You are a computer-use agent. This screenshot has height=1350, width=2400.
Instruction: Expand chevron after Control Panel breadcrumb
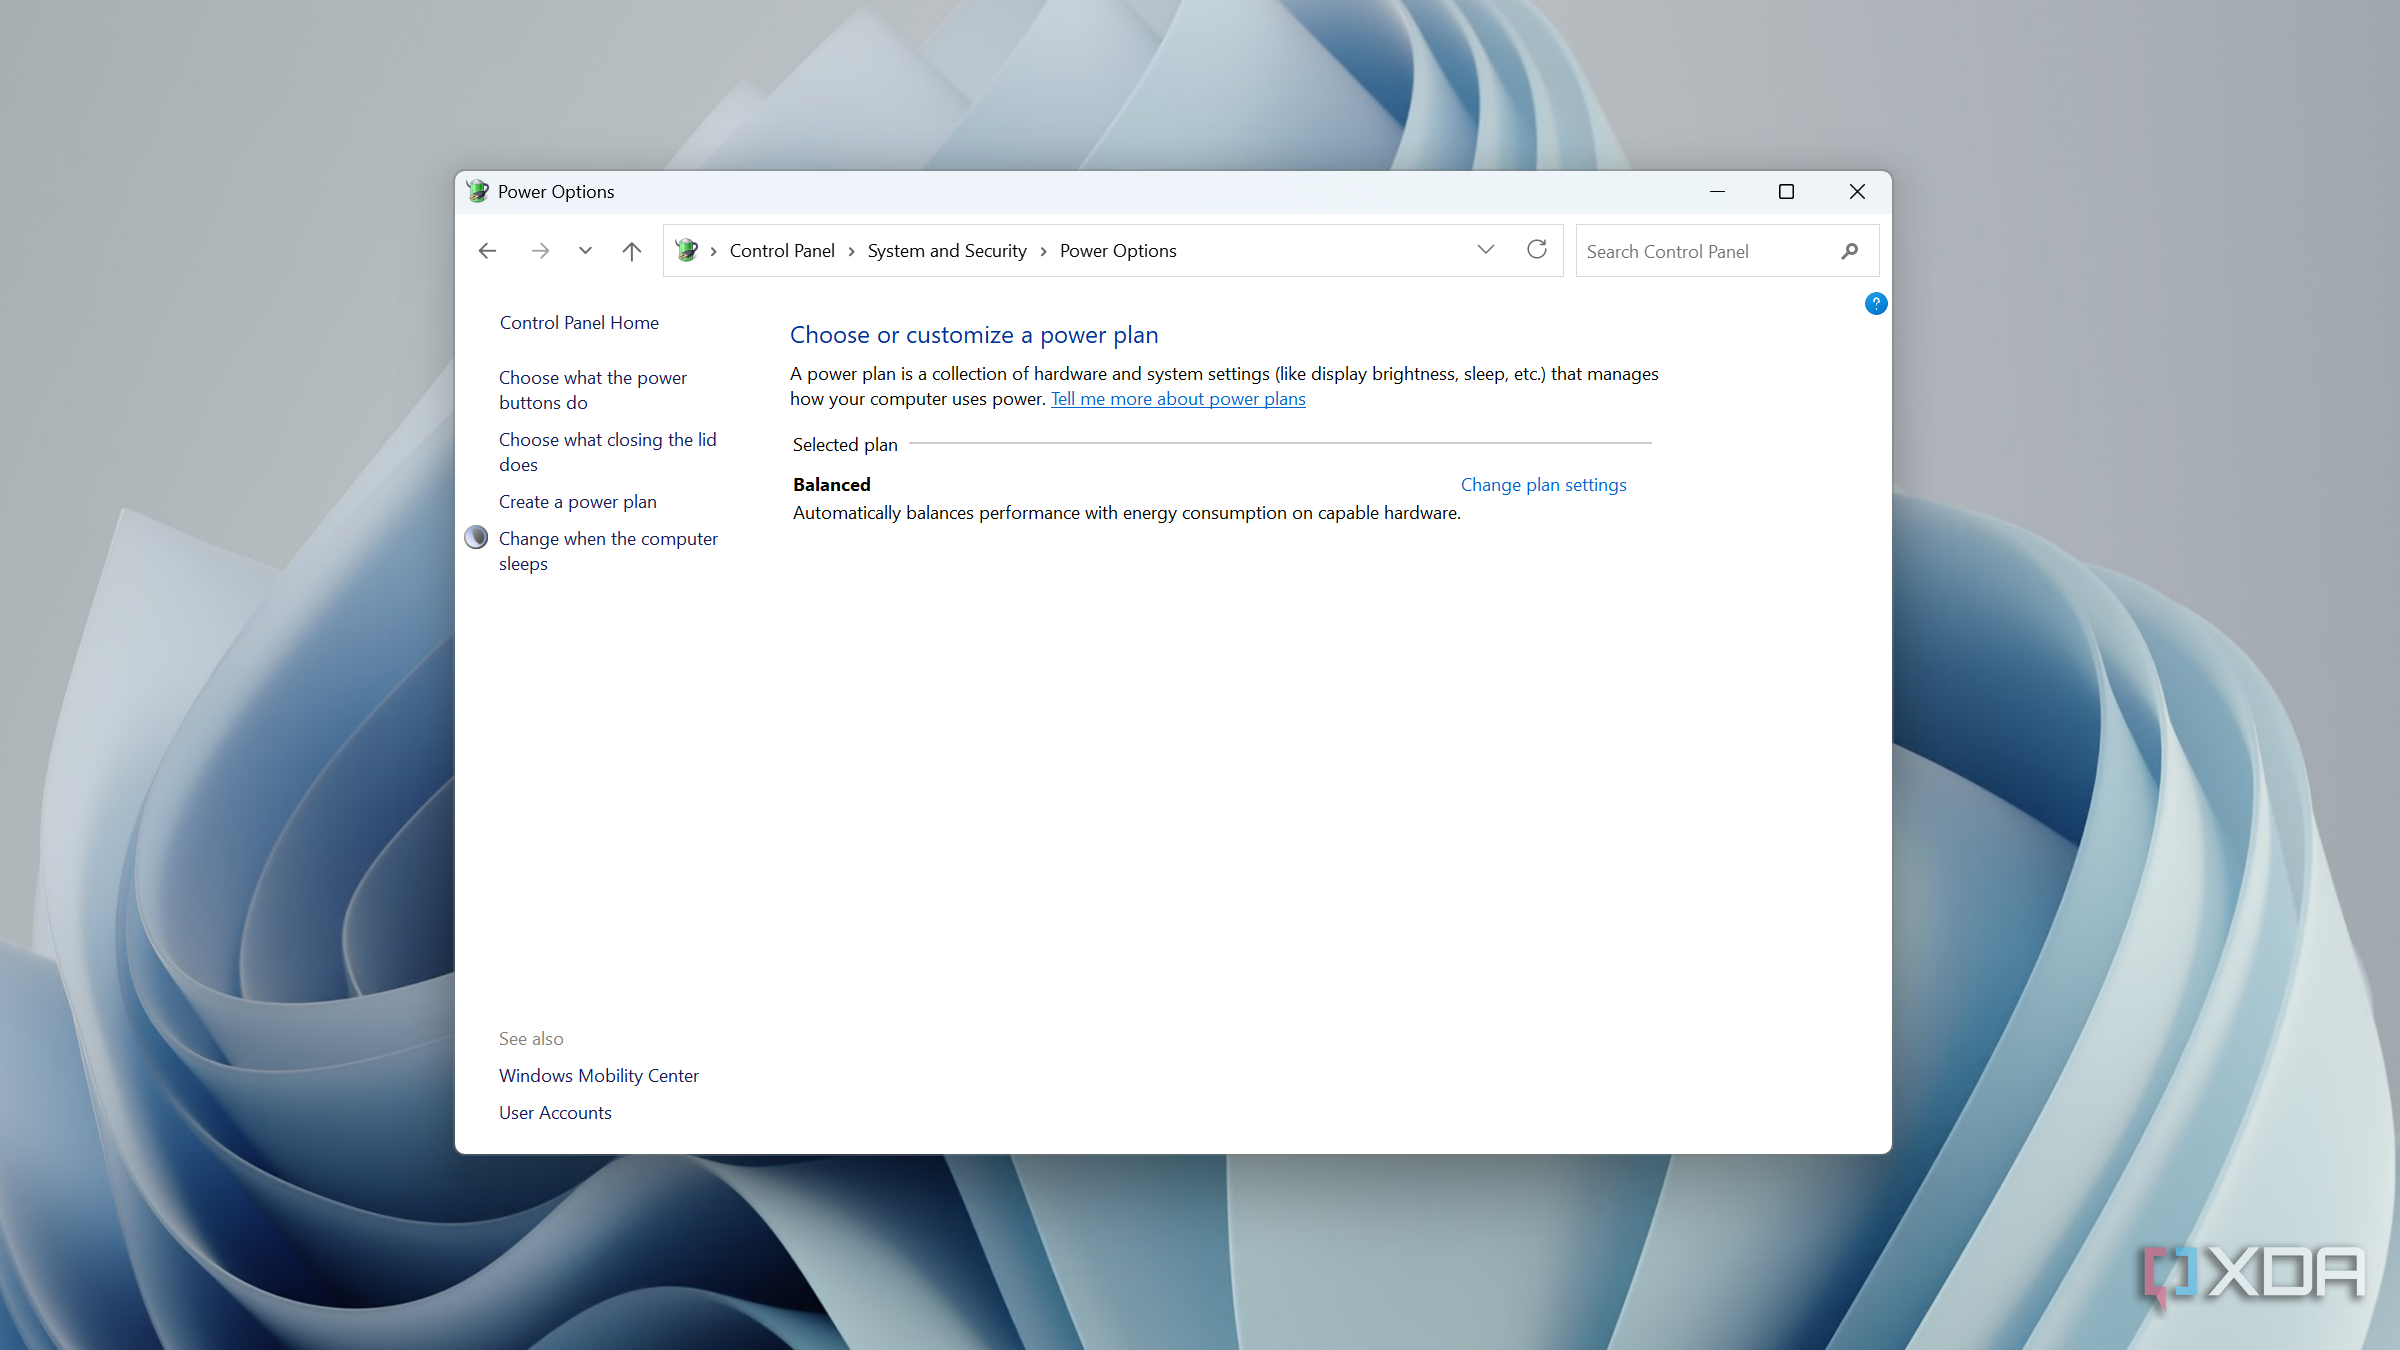(851, 252)
